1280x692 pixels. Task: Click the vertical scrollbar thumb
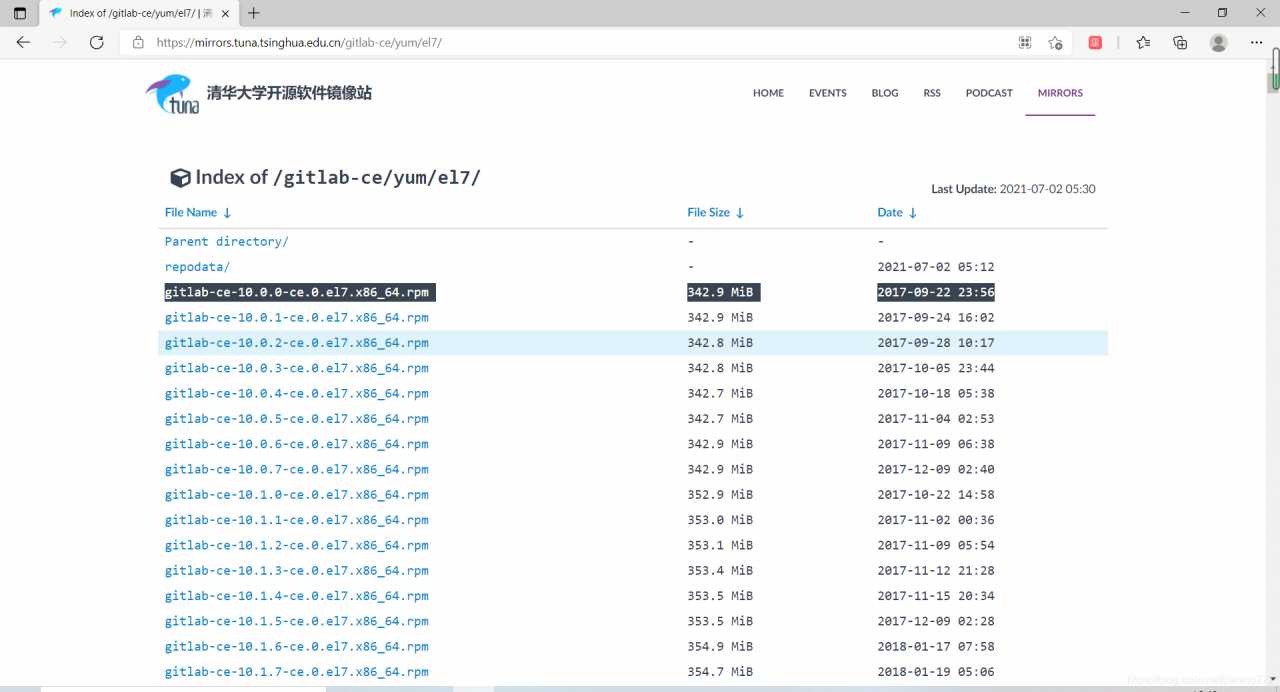[x=1274, y=82]
